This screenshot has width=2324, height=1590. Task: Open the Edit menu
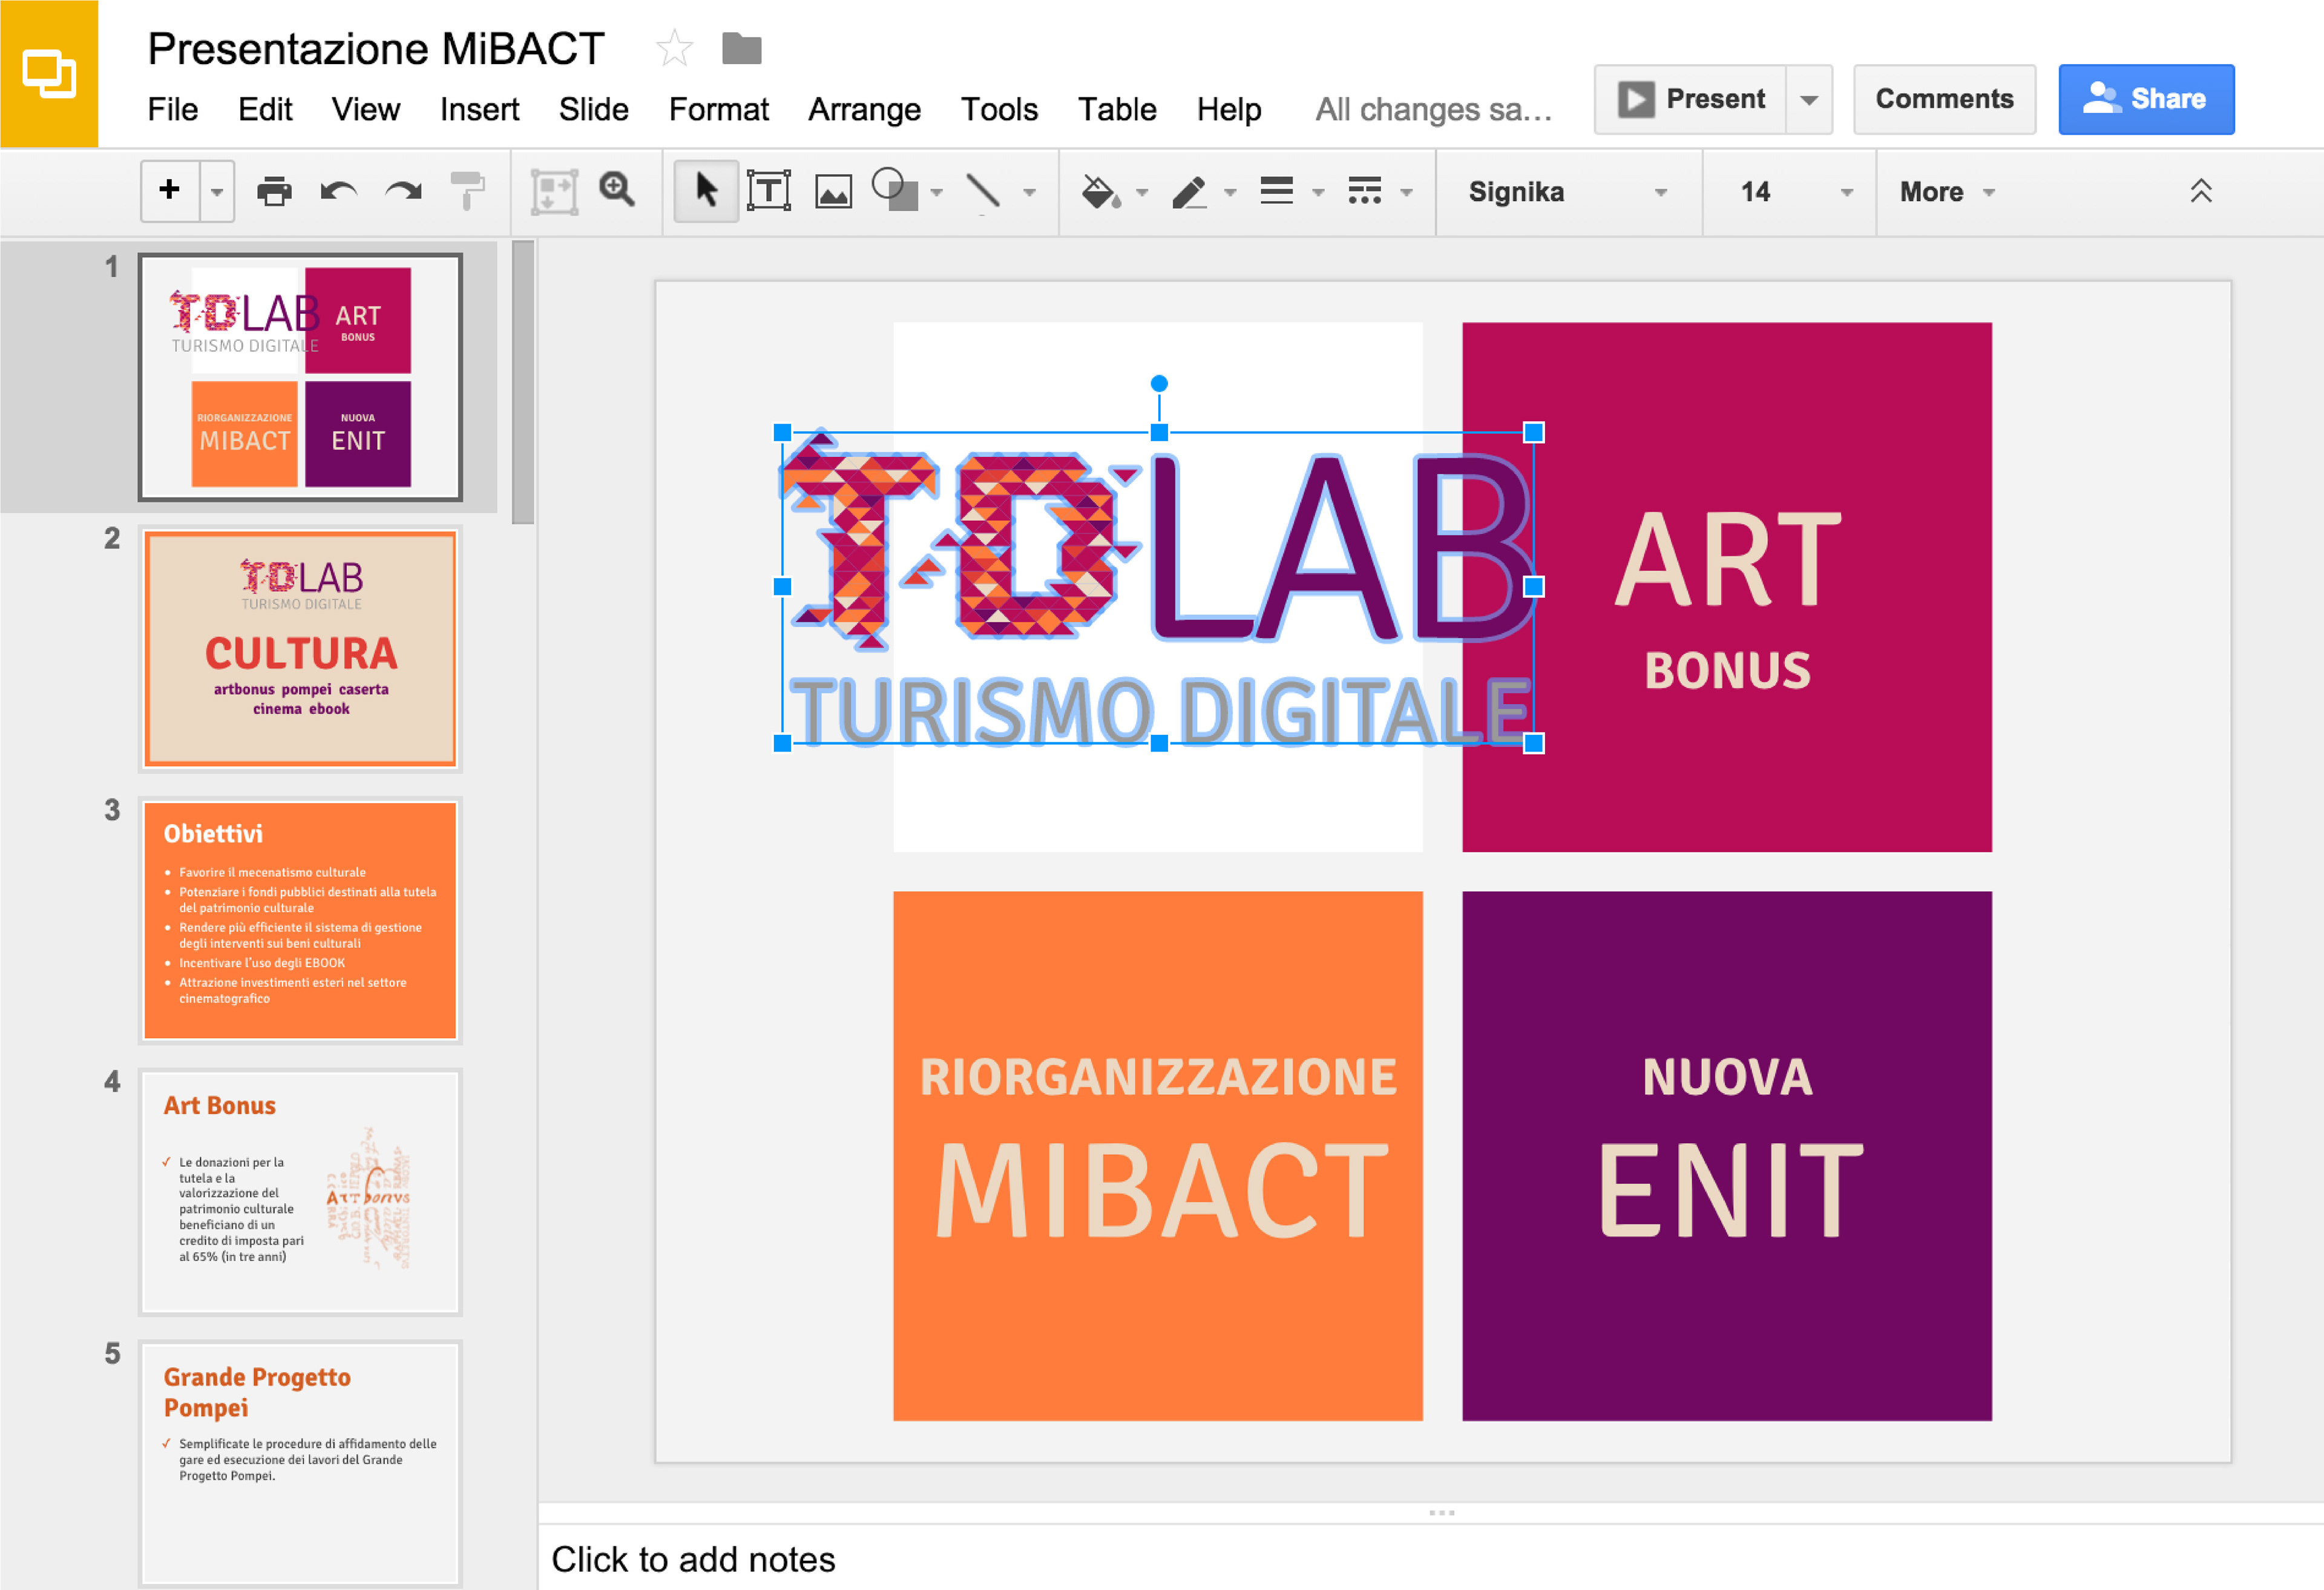click(265, 109)
